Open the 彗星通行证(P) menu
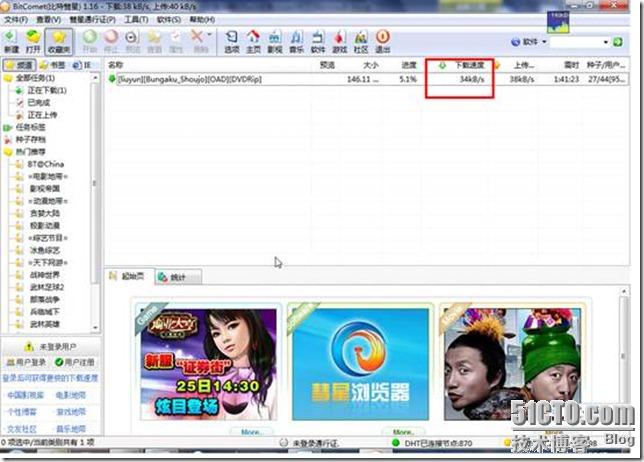 (92, 20)
